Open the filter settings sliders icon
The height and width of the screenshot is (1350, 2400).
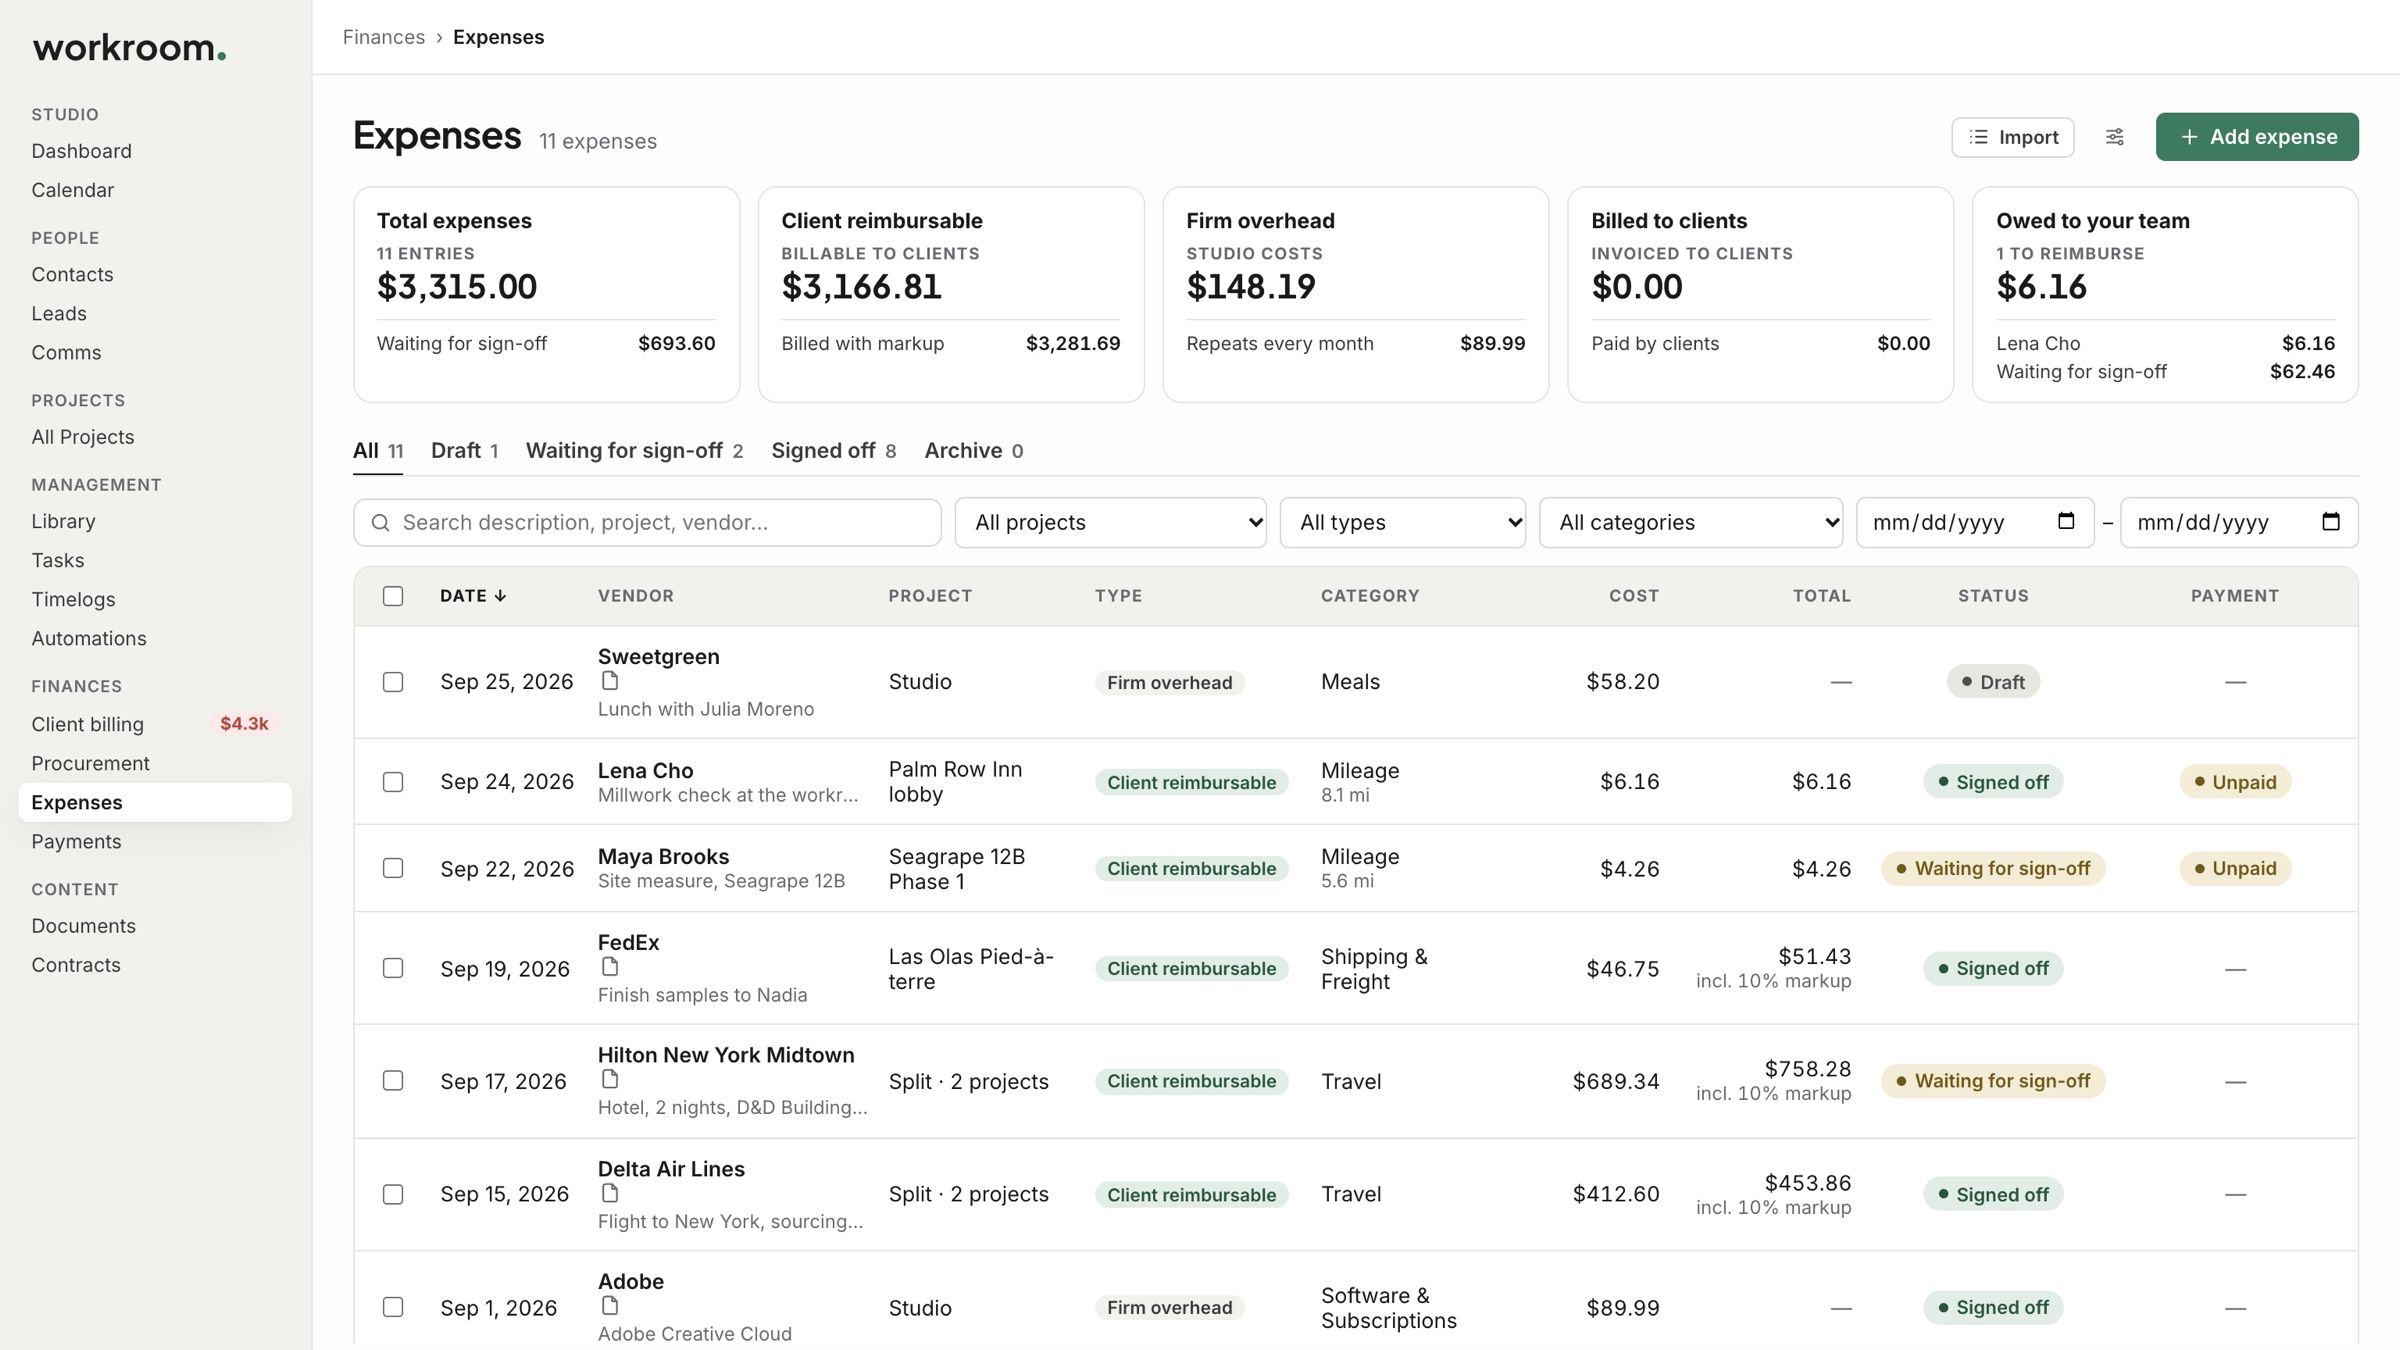click(x=2114, y=137)
